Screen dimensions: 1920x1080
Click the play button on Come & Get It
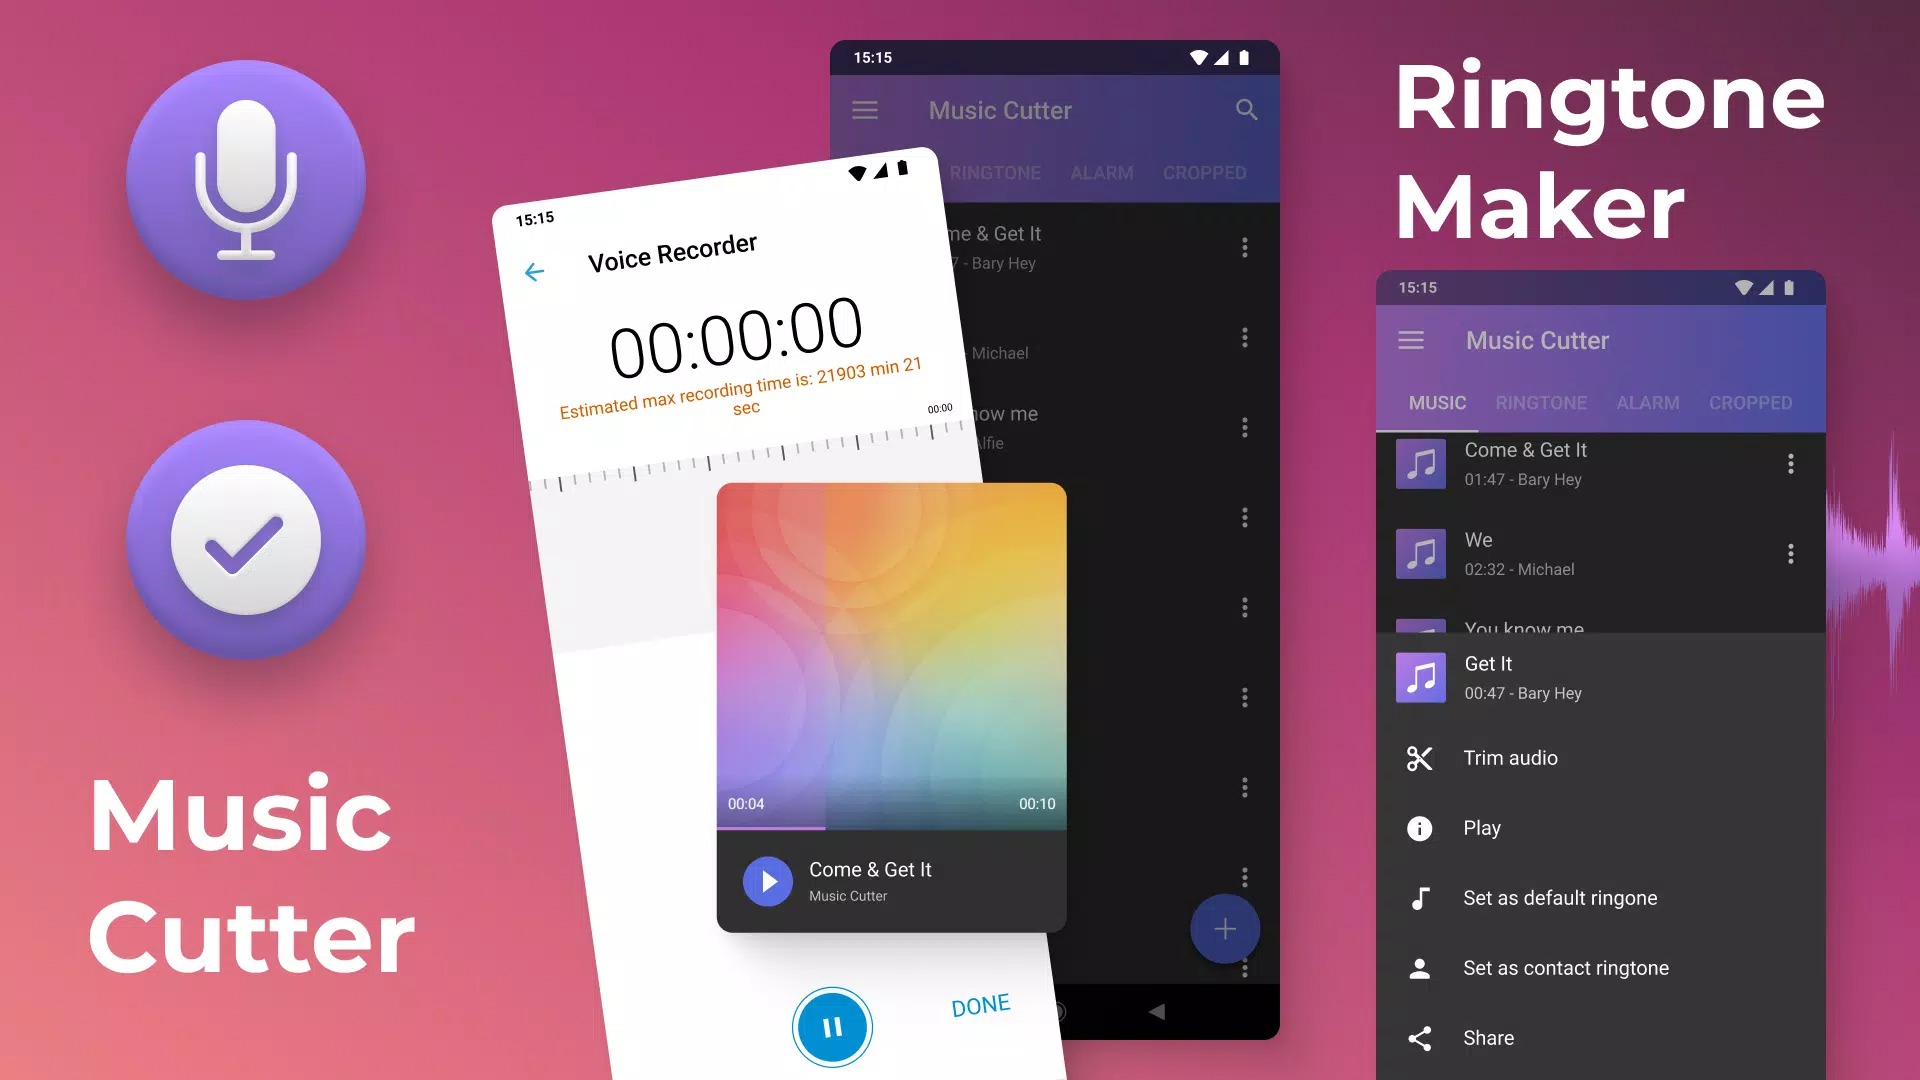point(767,880)
